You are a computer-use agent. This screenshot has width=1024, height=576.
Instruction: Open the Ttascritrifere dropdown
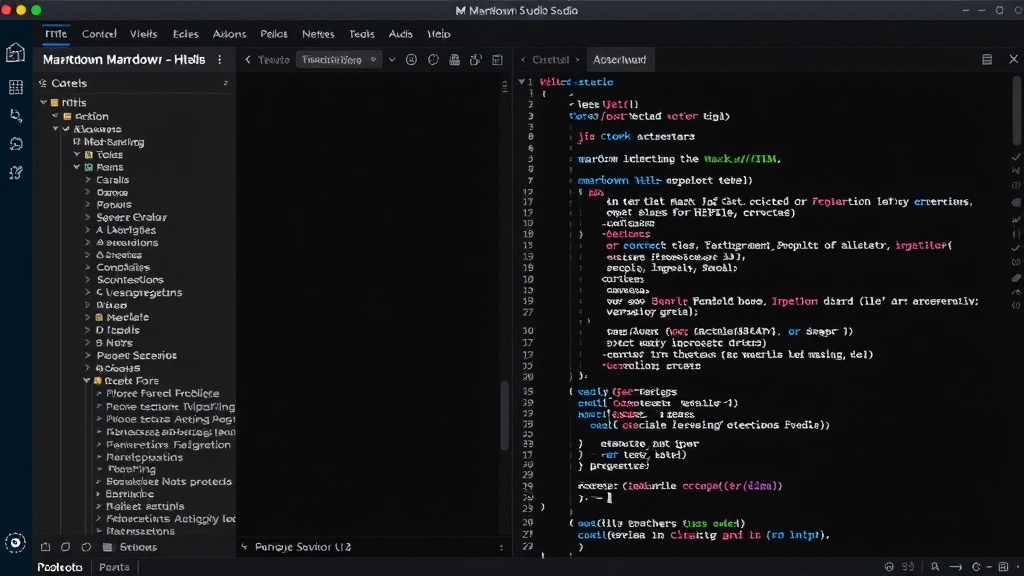tap(338, 59)
